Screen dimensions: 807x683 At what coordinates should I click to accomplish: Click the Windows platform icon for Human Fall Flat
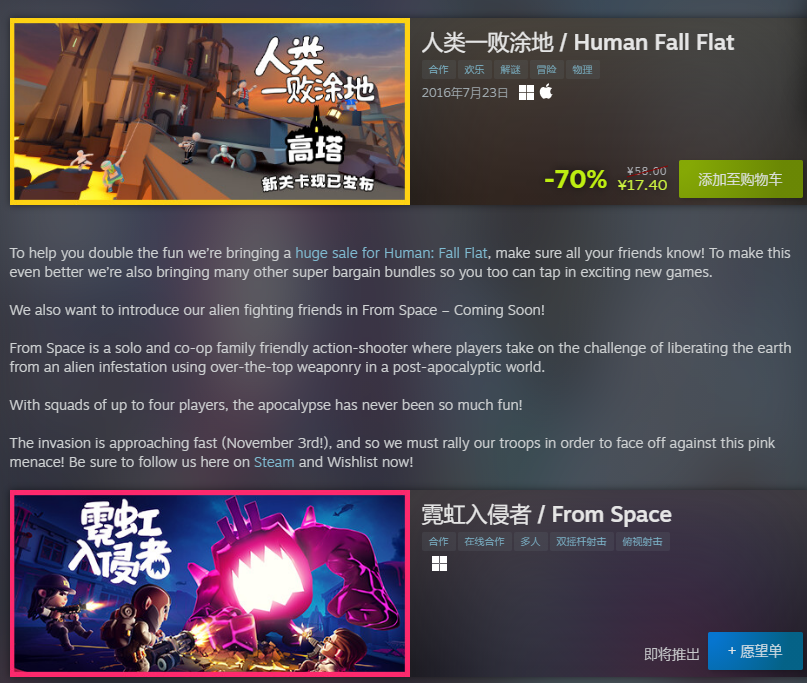point(526,93)
